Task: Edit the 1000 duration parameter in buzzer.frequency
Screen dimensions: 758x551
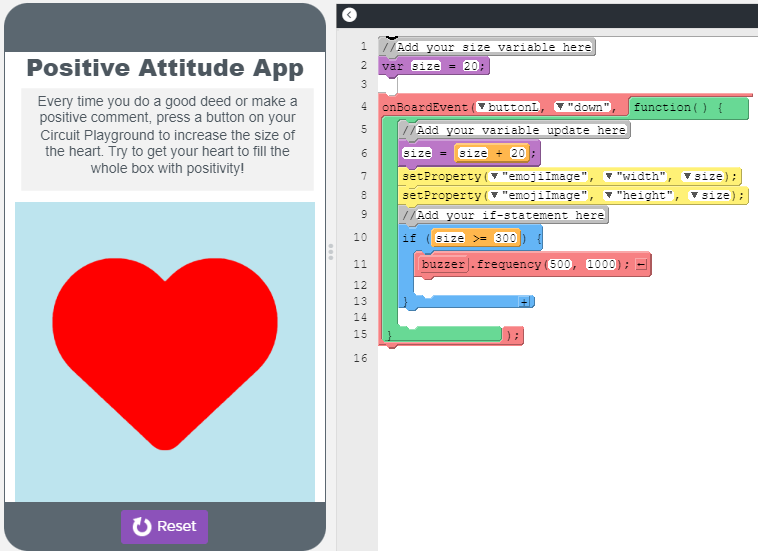Action: 601,264
